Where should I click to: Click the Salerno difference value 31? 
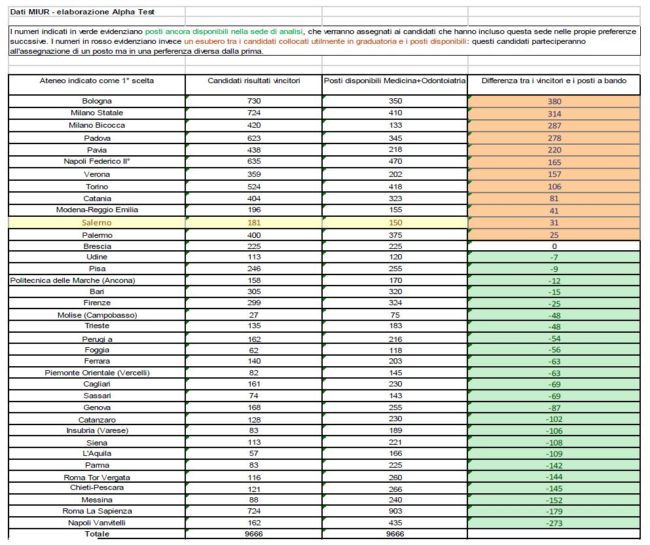[x=554, y=223]
